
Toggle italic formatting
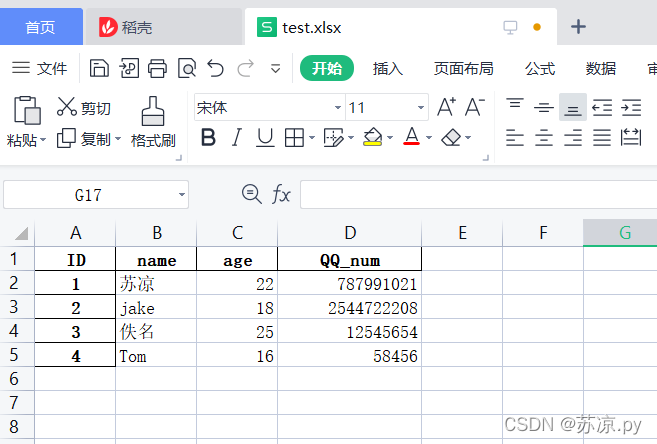237,137
